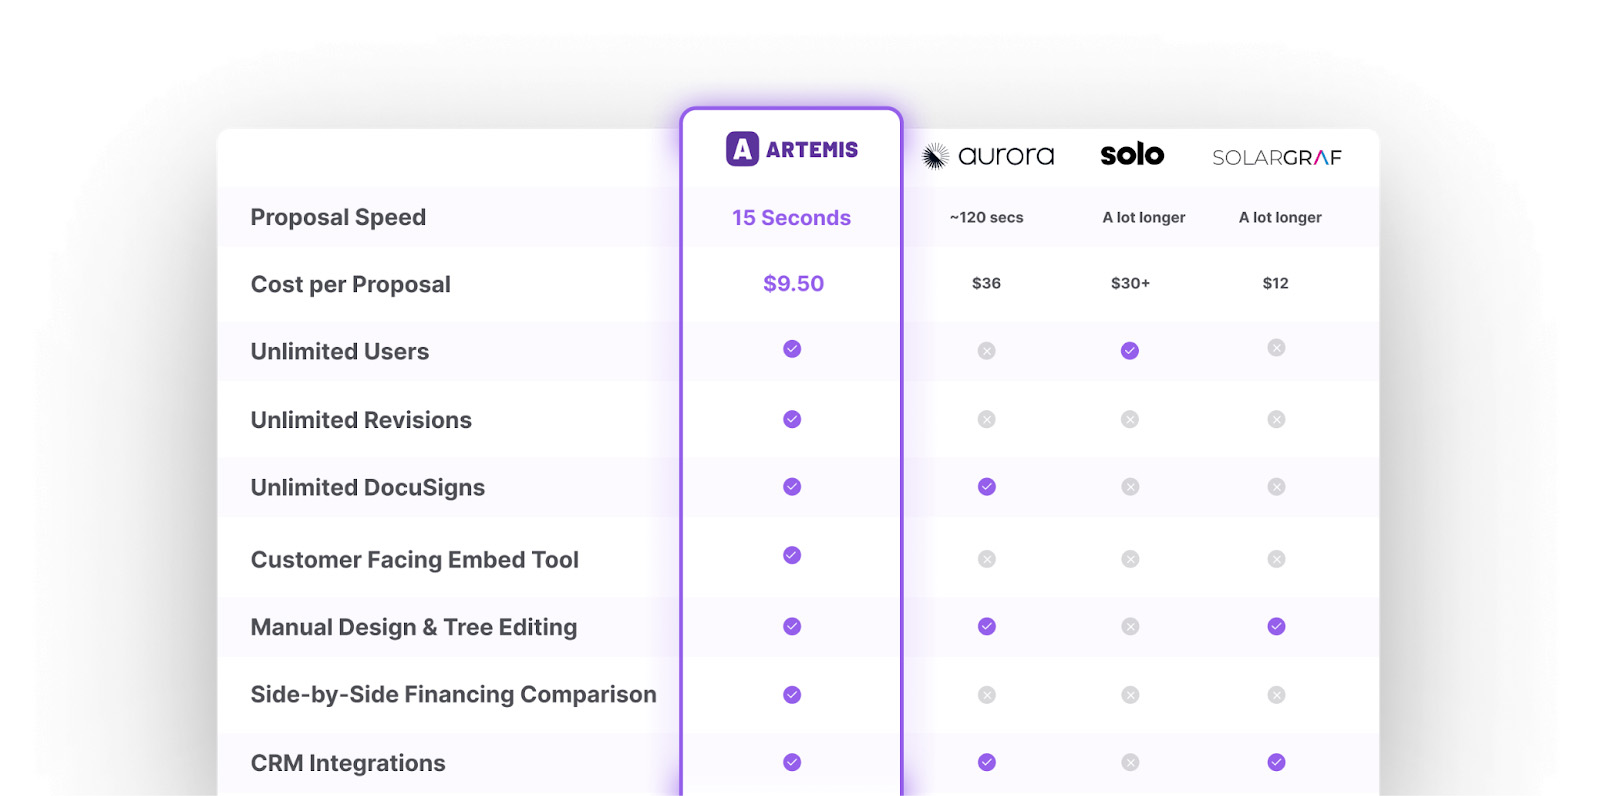
Task: Click the Artemis logo in the highlighted column
Action: pyautogui.click(x=791, y=149)
